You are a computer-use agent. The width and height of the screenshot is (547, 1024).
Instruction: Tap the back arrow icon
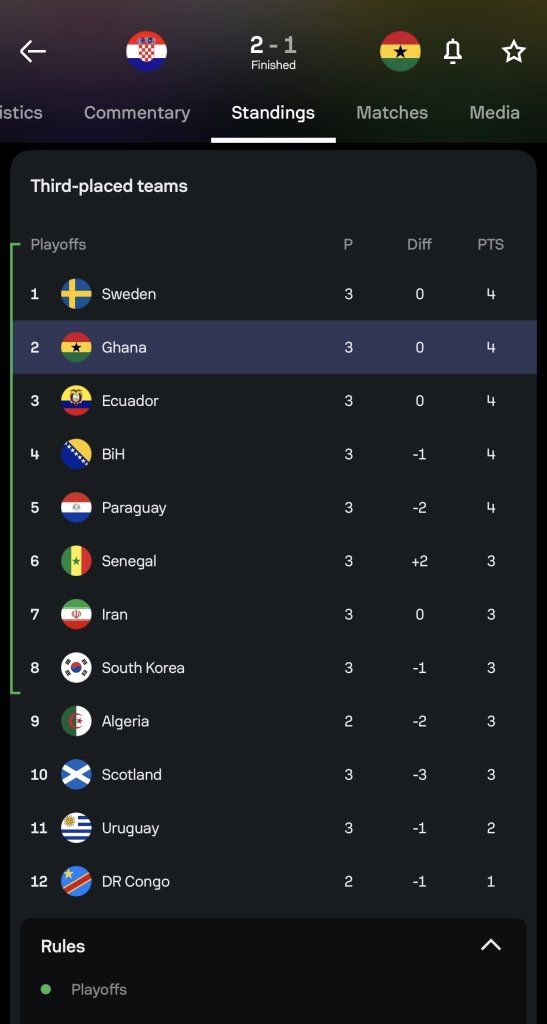[33, 51]
